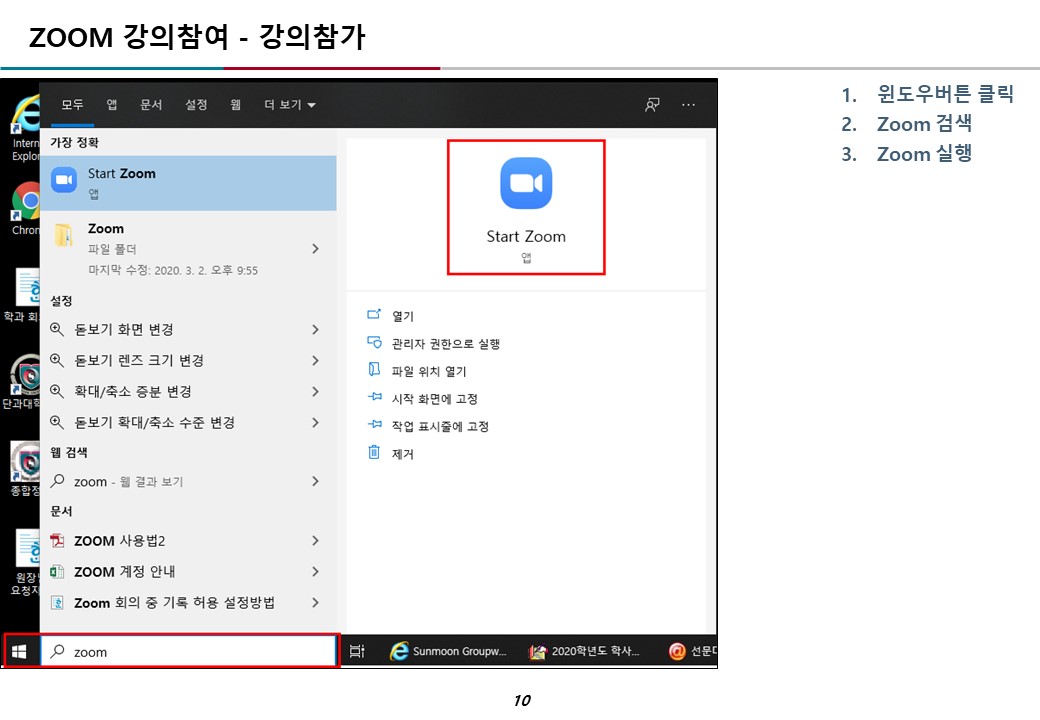
Task: Click the Zoom camera icon in best match
Action: point(64,180)
